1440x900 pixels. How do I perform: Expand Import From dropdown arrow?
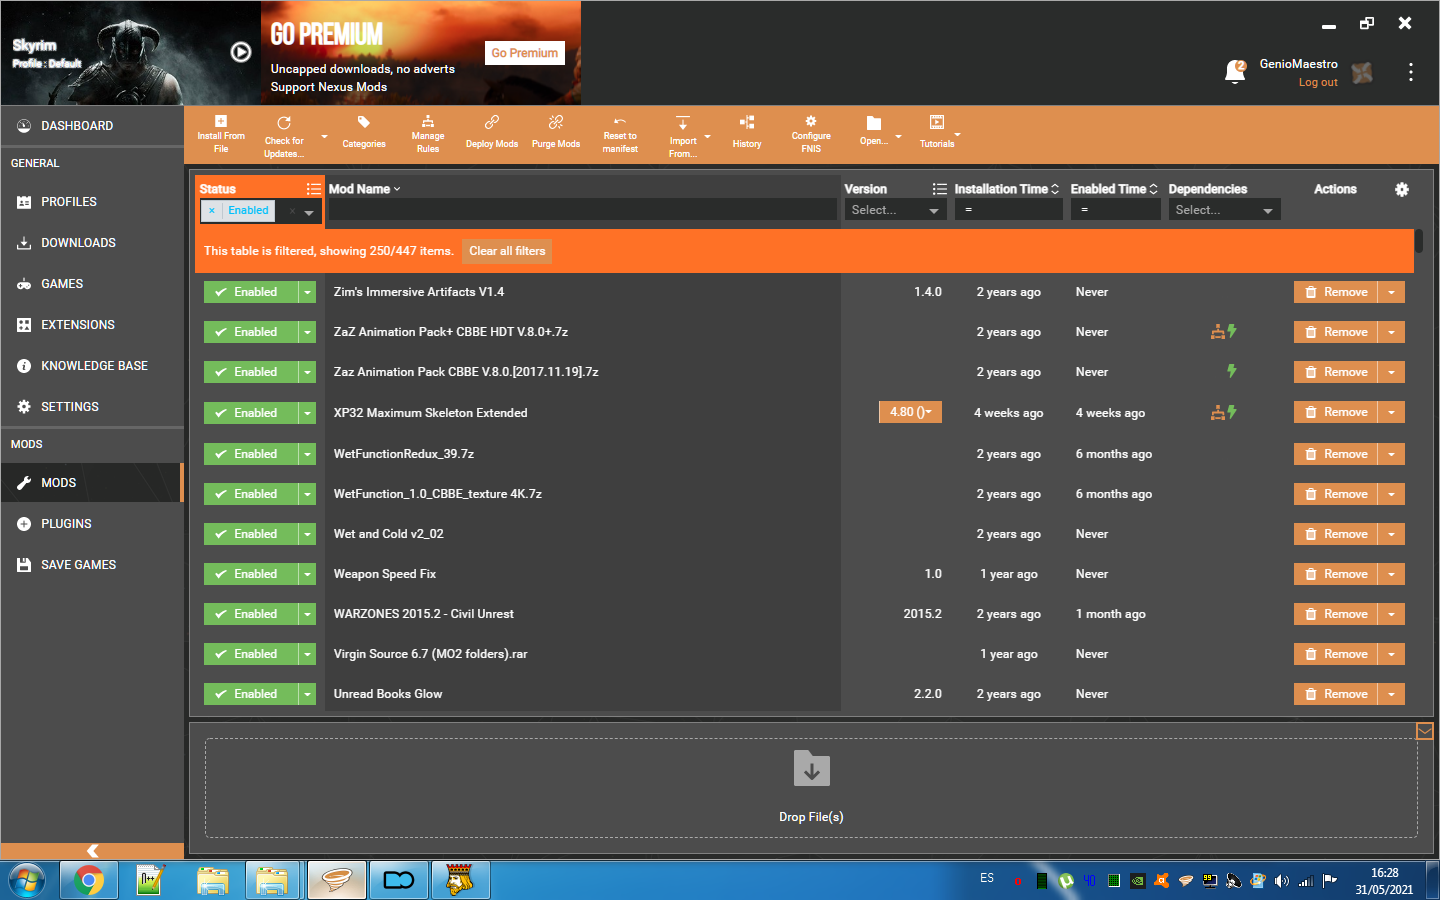pyautogui.click(x=708, y=137)
